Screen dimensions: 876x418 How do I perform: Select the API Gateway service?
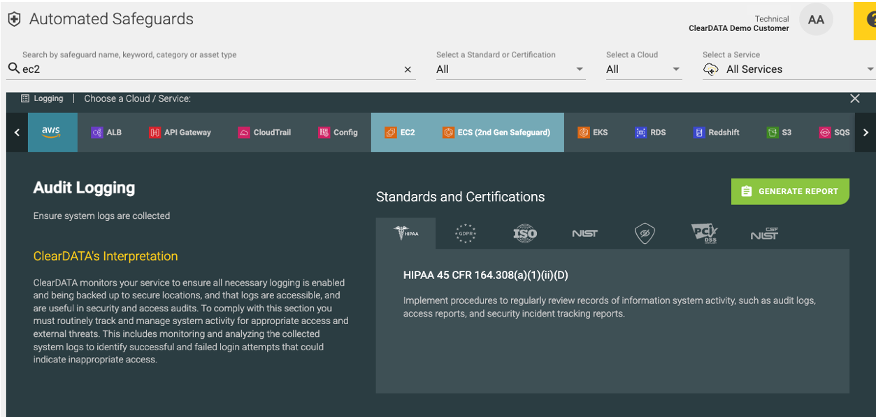coord(180,132)
